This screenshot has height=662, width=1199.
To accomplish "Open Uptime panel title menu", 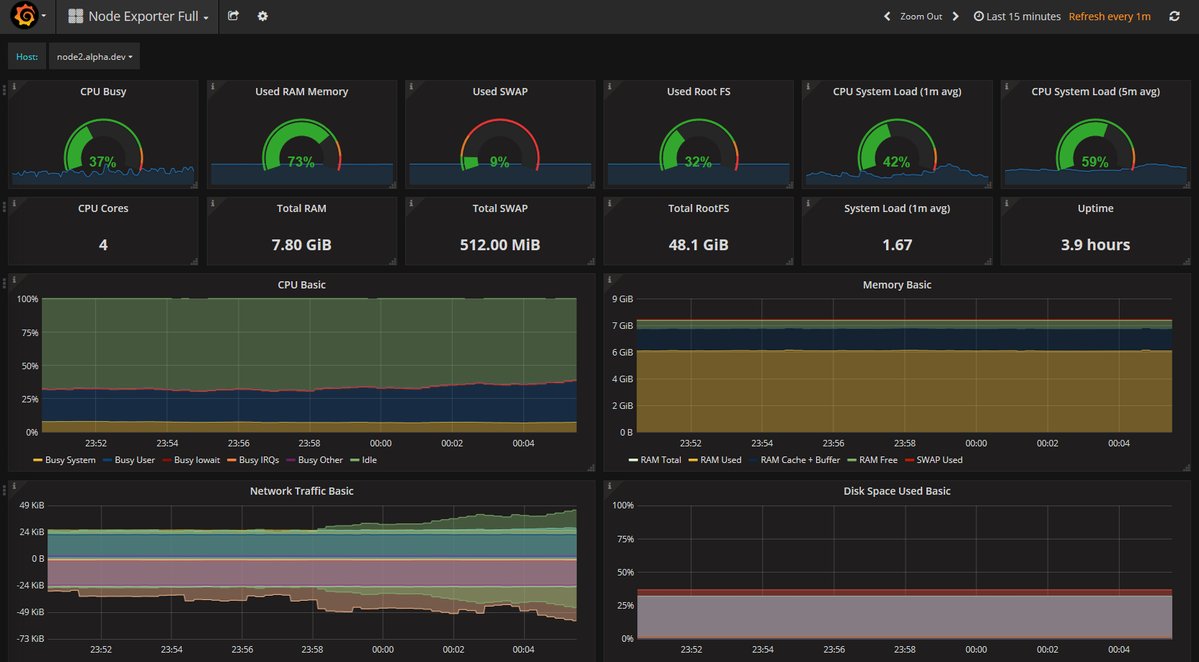I will coord(1095,209).
